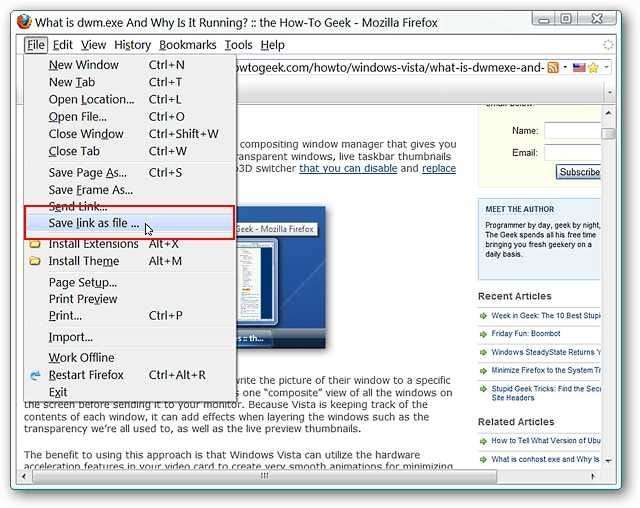Click the Firefox logo in title bar

pos(24,22)
